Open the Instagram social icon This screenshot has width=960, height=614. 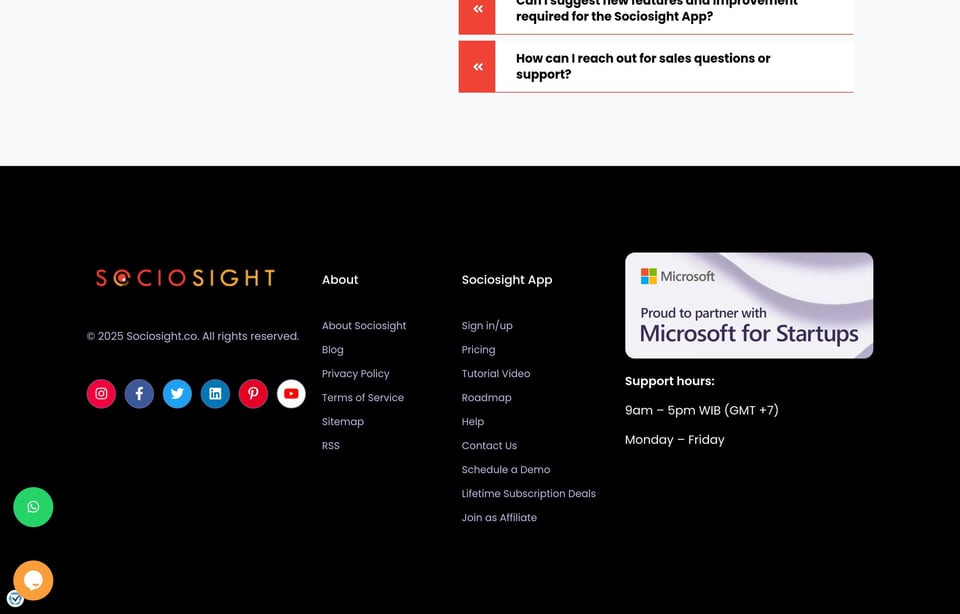(x=101, y=394)
